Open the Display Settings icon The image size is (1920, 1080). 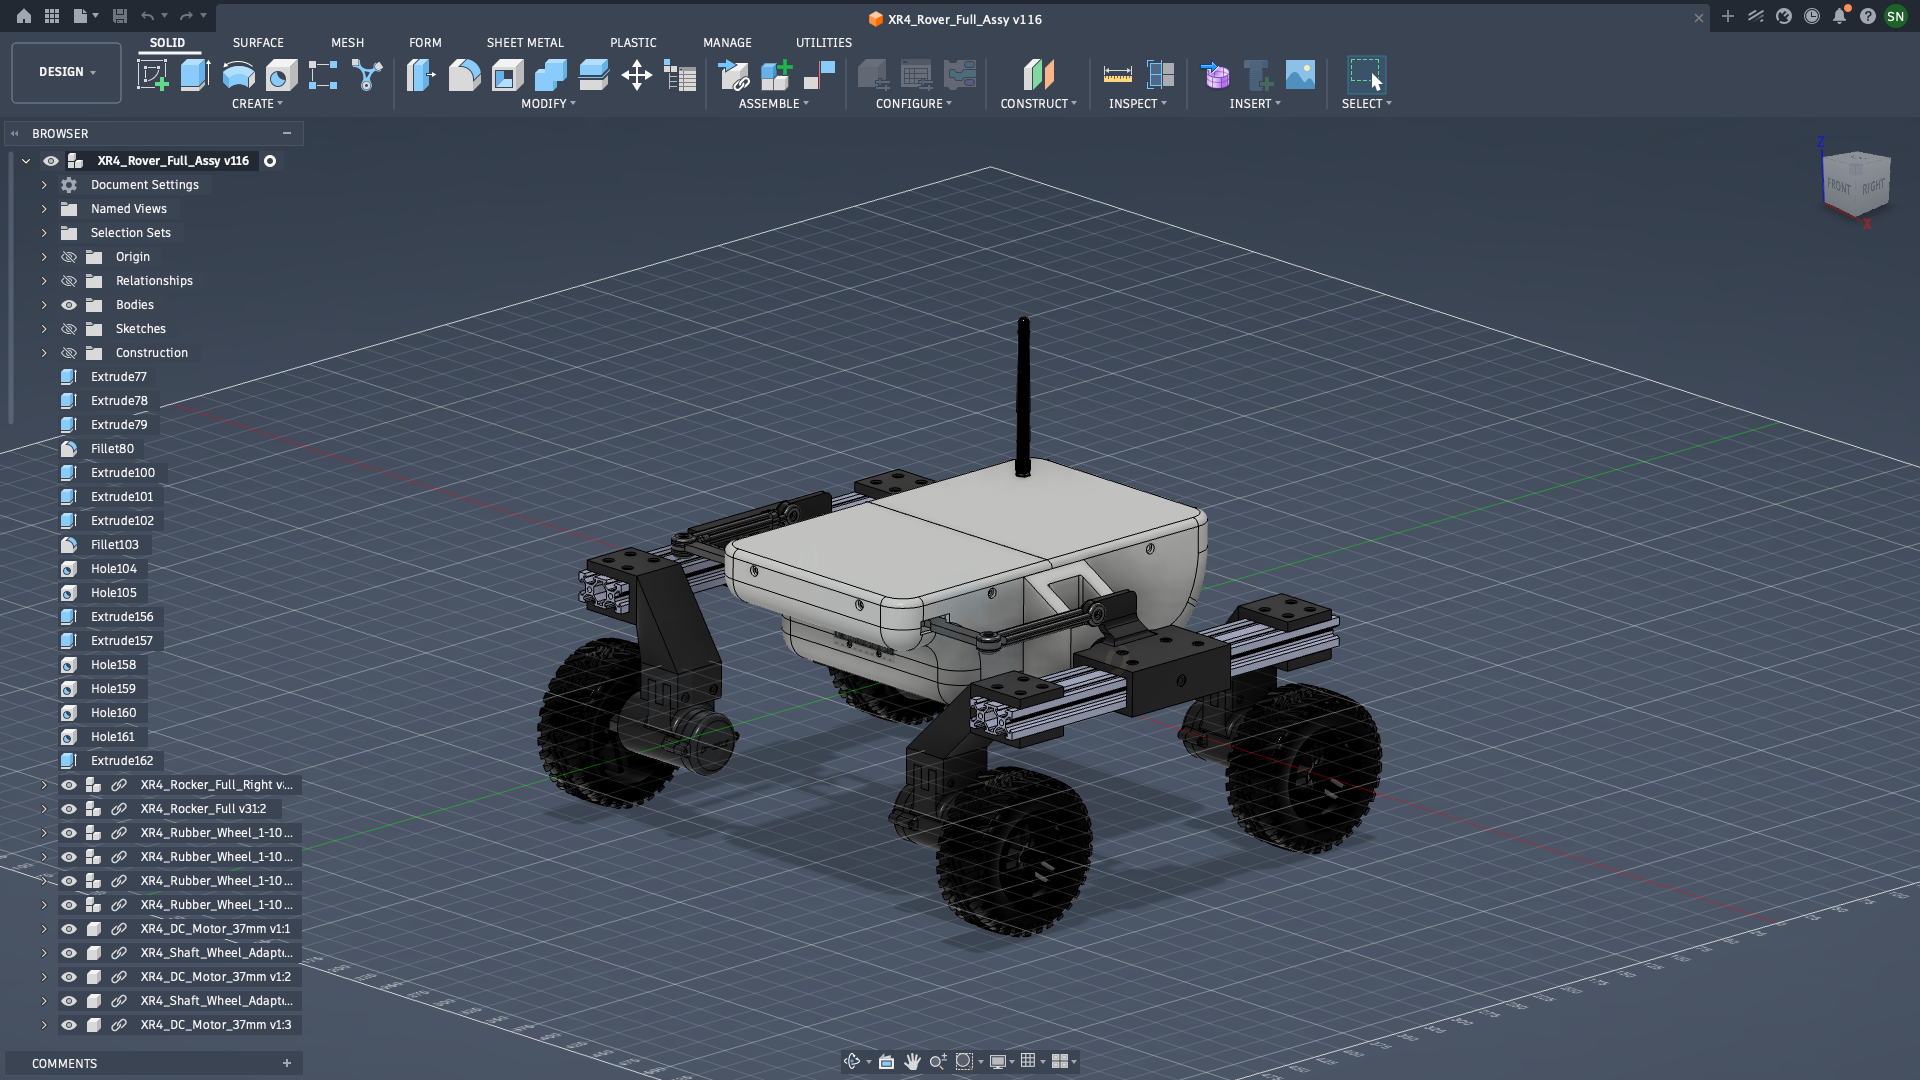[x=997, y=1061]
